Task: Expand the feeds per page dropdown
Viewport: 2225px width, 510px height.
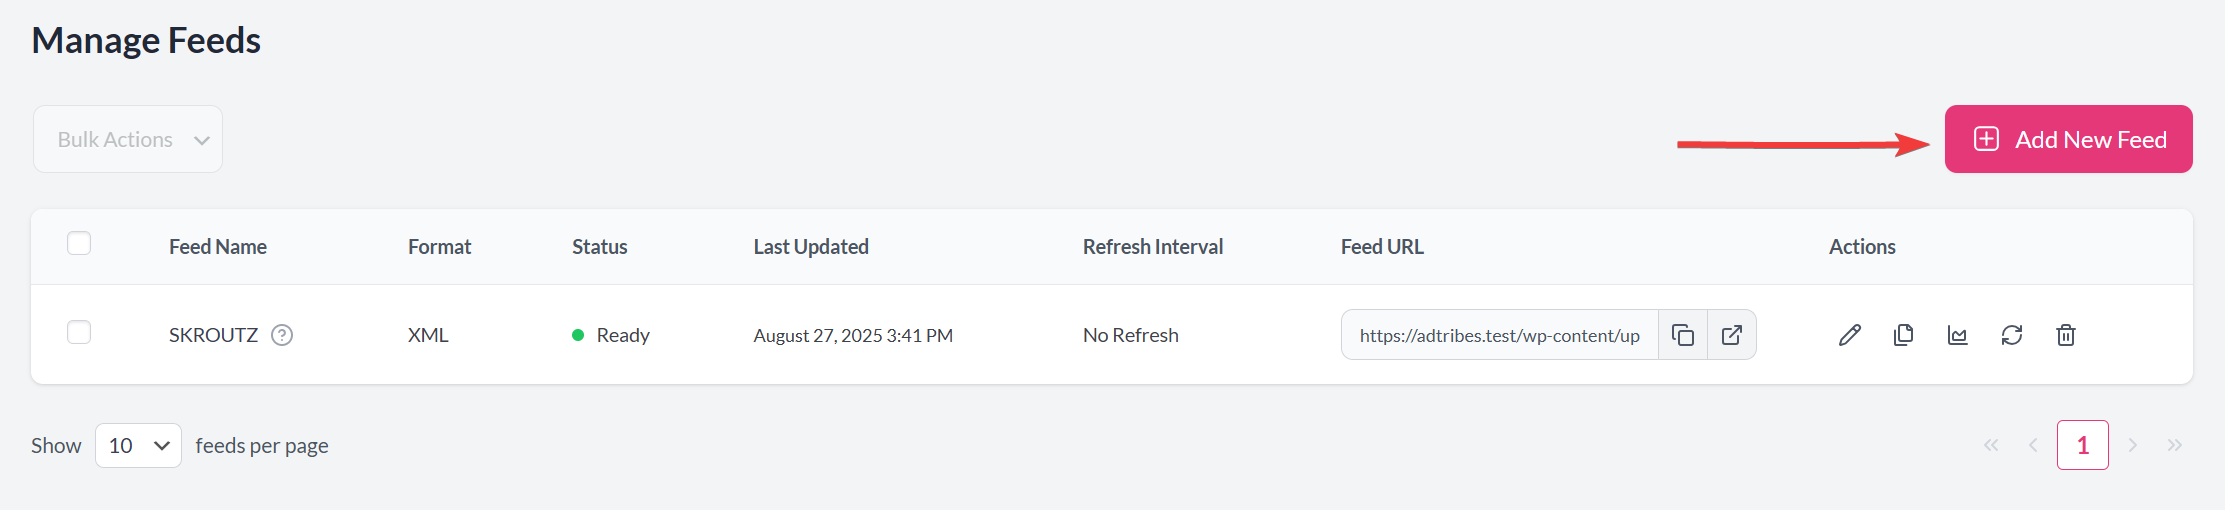Action: [138, 445]
